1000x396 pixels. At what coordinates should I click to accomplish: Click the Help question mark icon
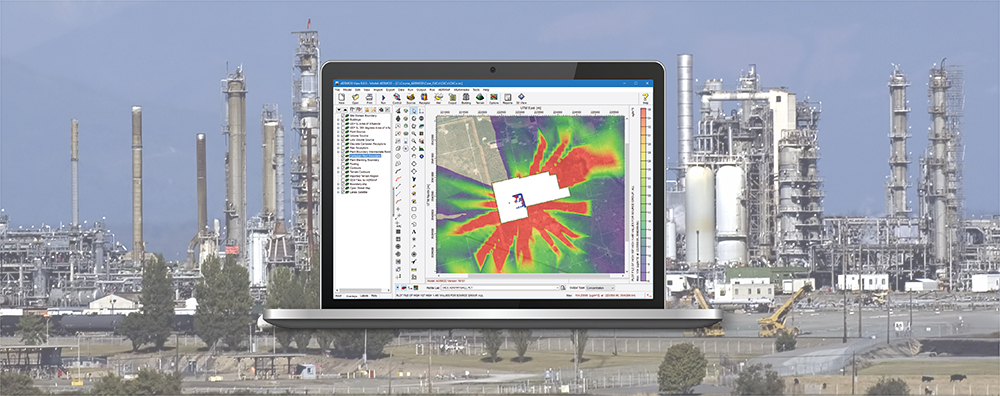click(x=645, y=98)
